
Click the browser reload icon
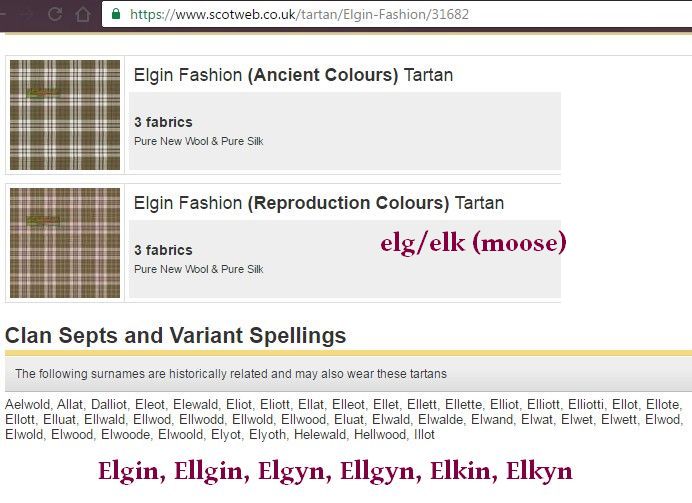pos(55,14)
